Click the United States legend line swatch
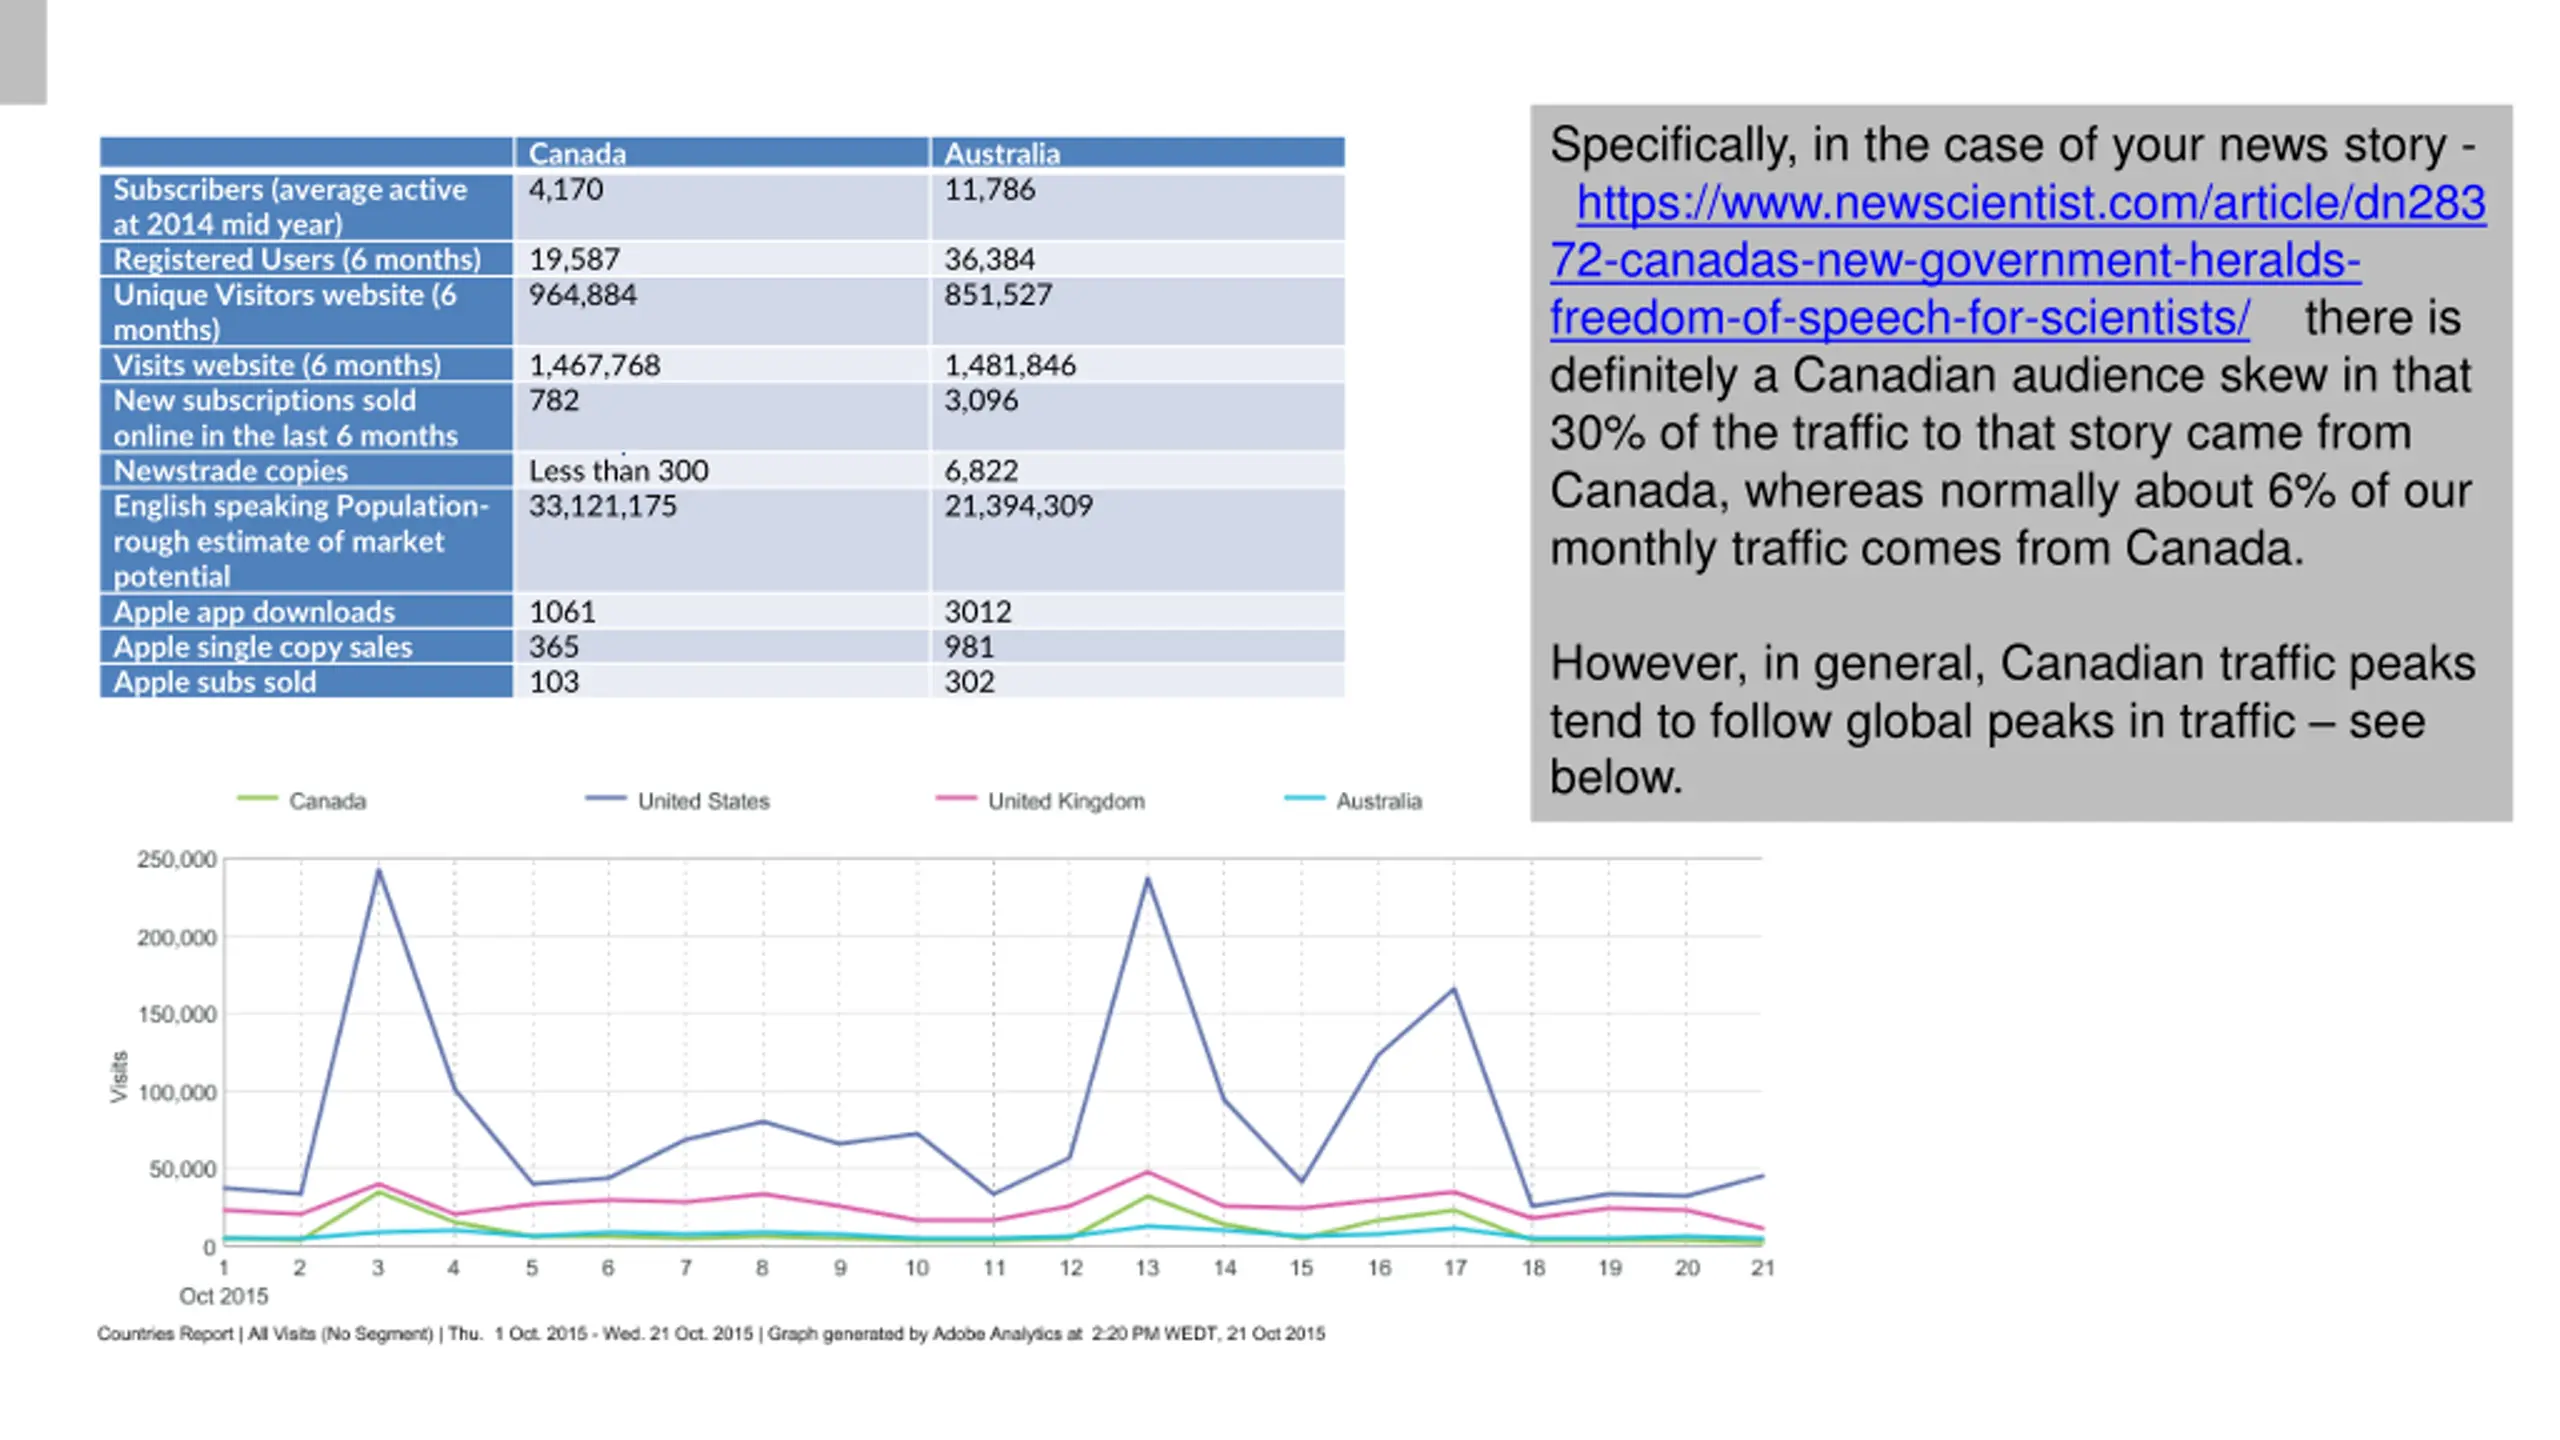This screenshot has height=1440, width=2560. point(605,799)
